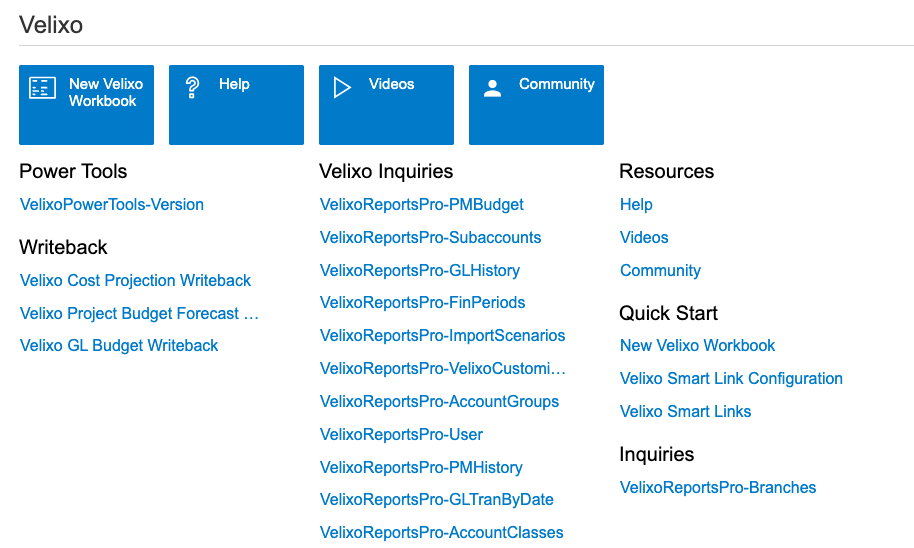Click the Power Tools section heading

click(73, 171)
